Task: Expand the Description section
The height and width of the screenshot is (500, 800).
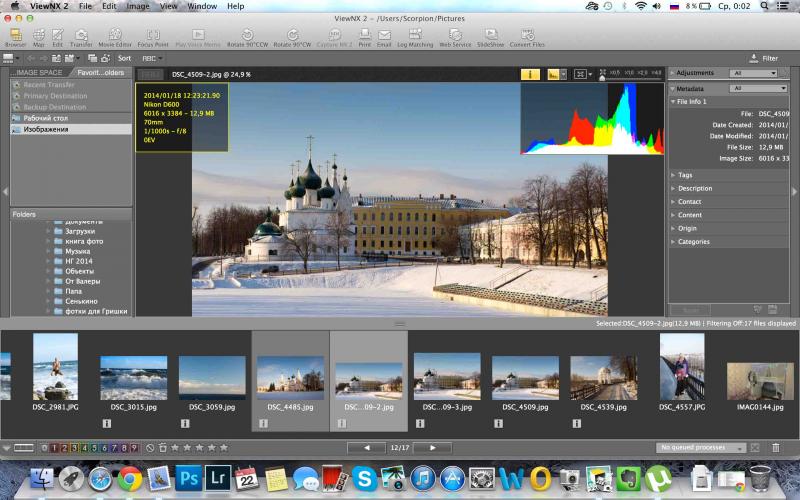Action: 673,188
